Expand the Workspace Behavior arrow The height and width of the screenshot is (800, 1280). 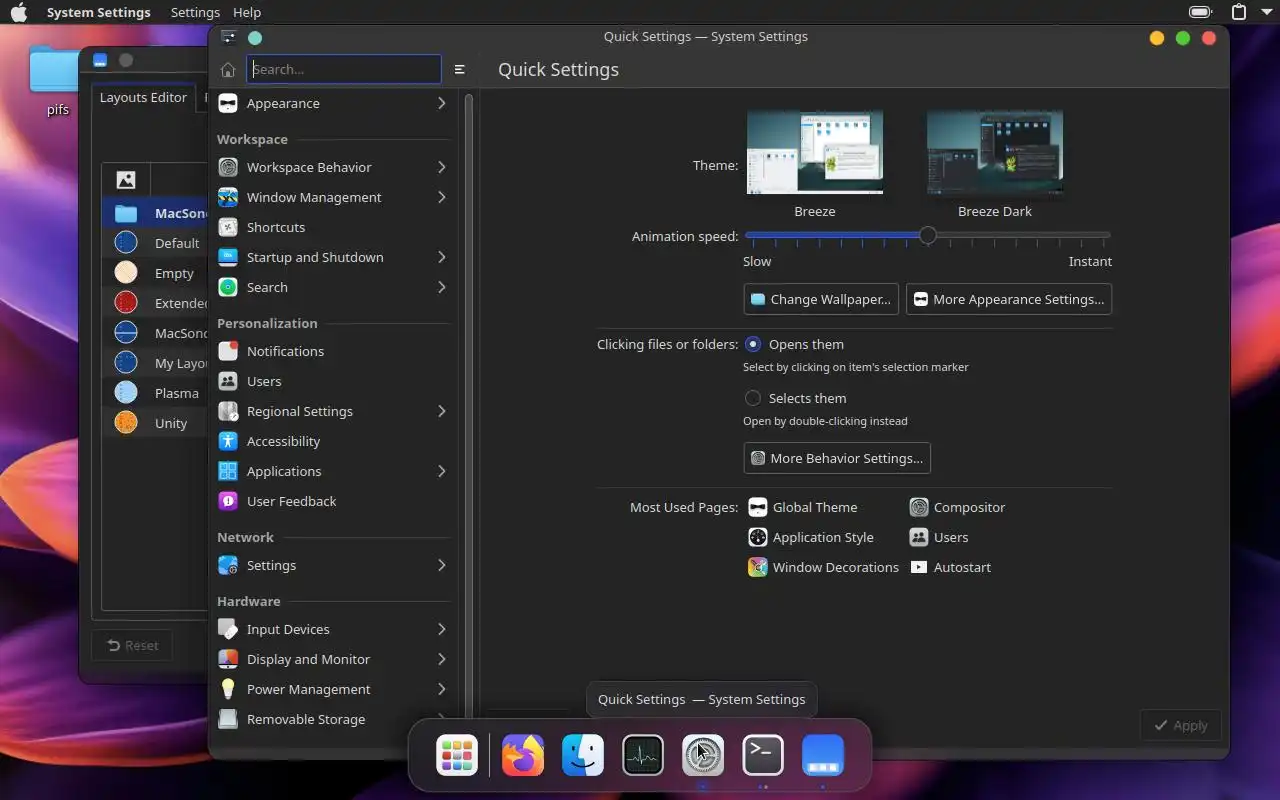(441, 167)
